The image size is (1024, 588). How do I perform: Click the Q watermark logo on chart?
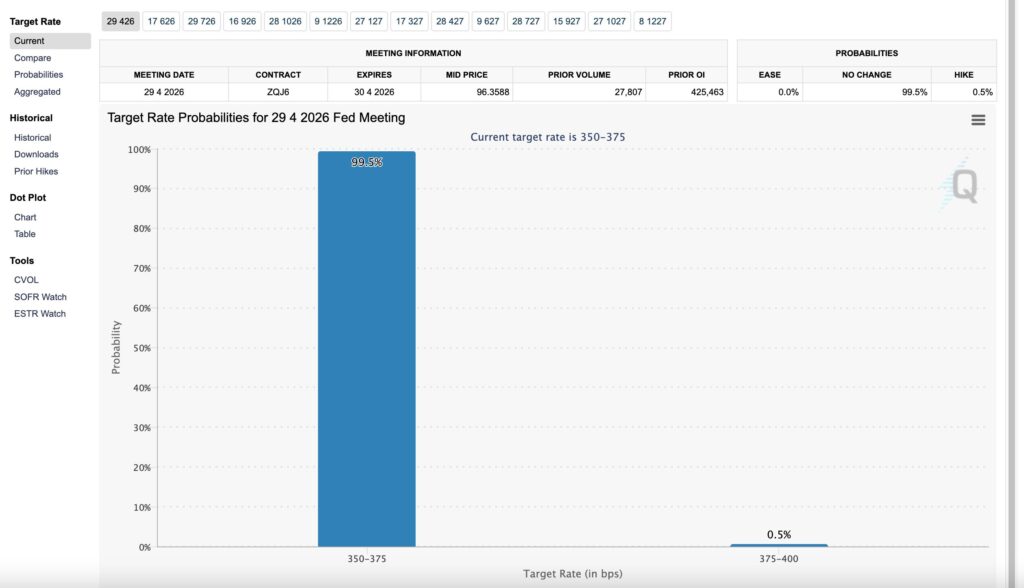coord(963,186)
